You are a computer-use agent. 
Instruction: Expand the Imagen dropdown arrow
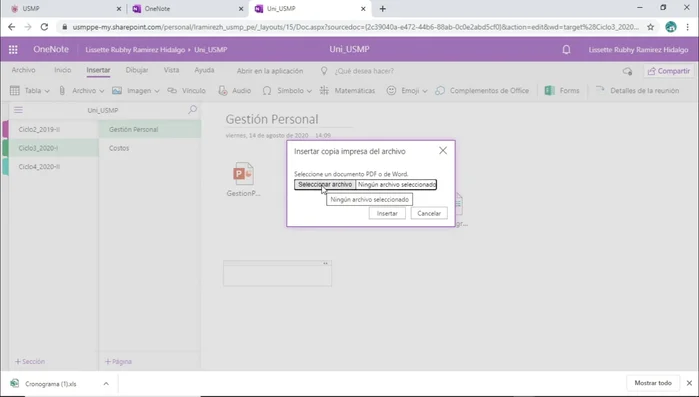[x=157, y=91]
